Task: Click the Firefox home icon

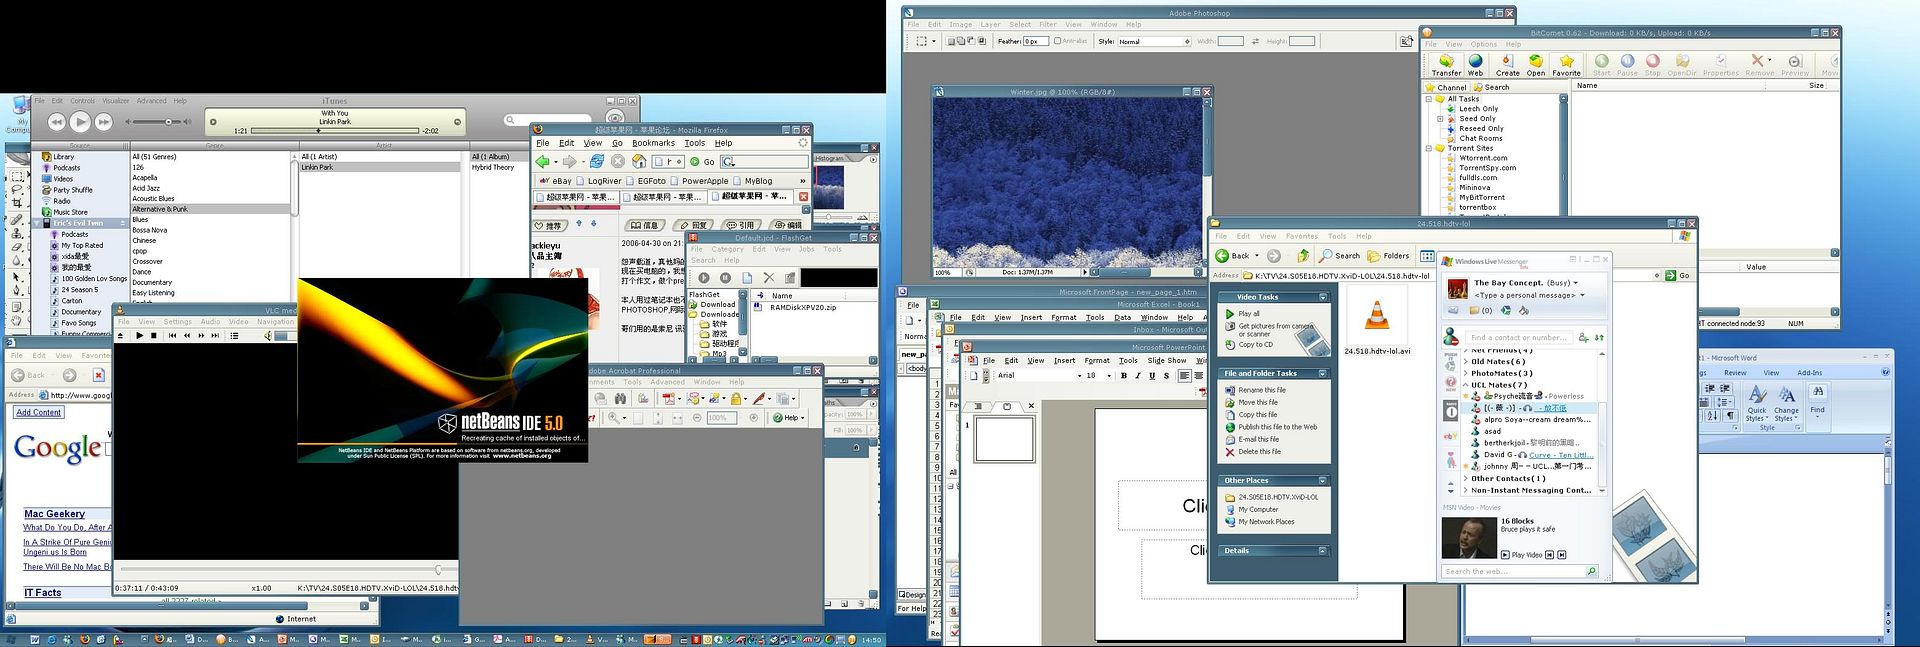Action: coord(639,161)
